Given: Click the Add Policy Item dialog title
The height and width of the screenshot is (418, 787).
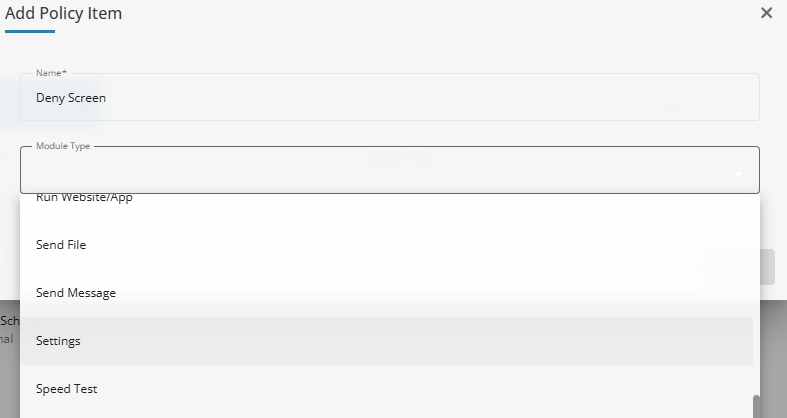Looking at the screenshot, I should pyautogui.click(x=64, y=13).
